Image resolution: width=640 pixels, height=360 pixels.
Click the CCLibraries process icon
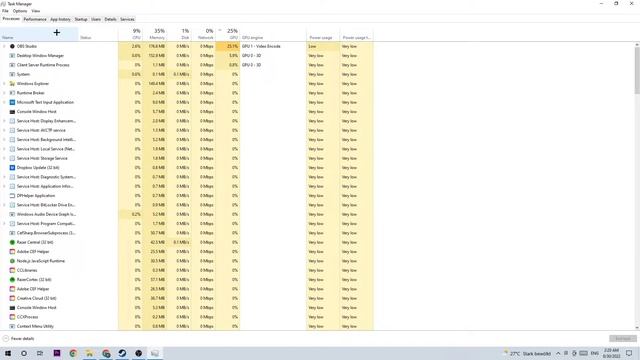12,270
